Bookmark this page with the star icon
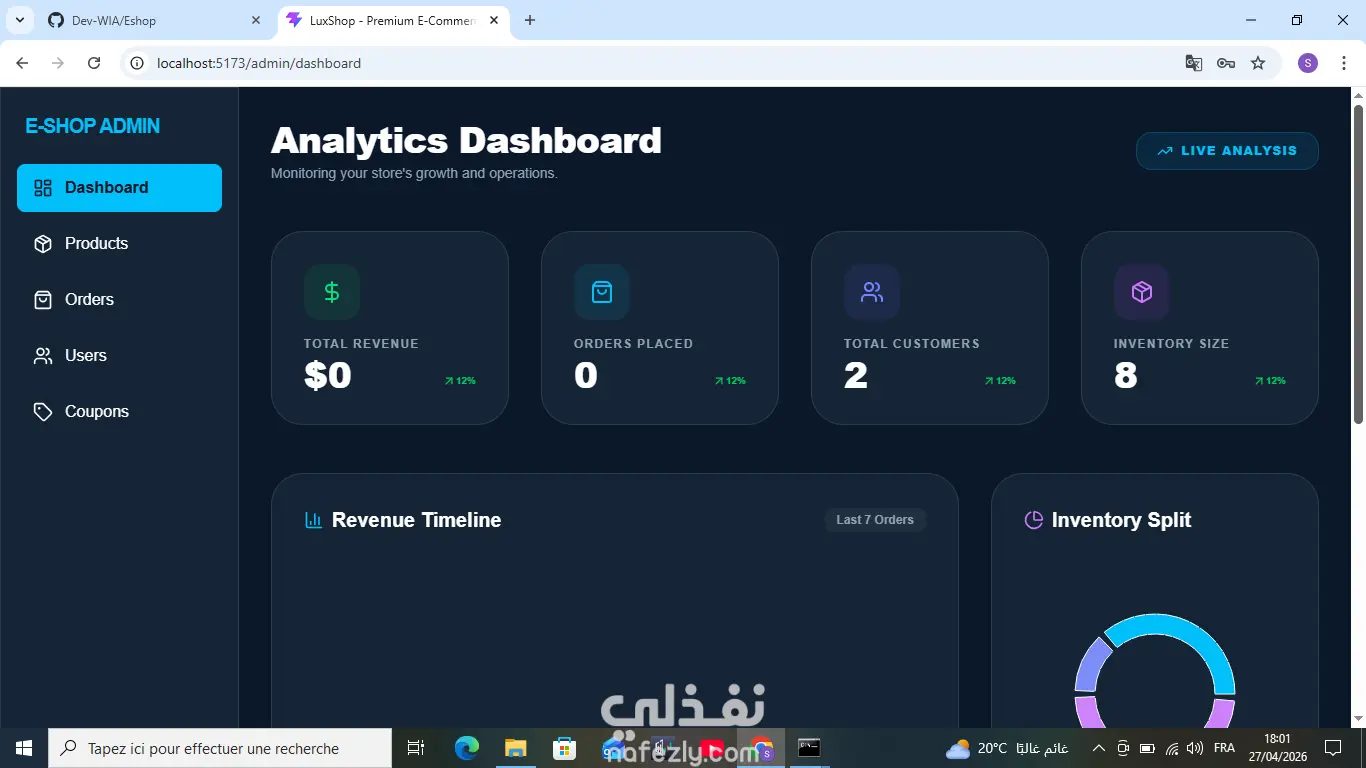This screenshot has height=768, width=1366. coord(1258,63)
